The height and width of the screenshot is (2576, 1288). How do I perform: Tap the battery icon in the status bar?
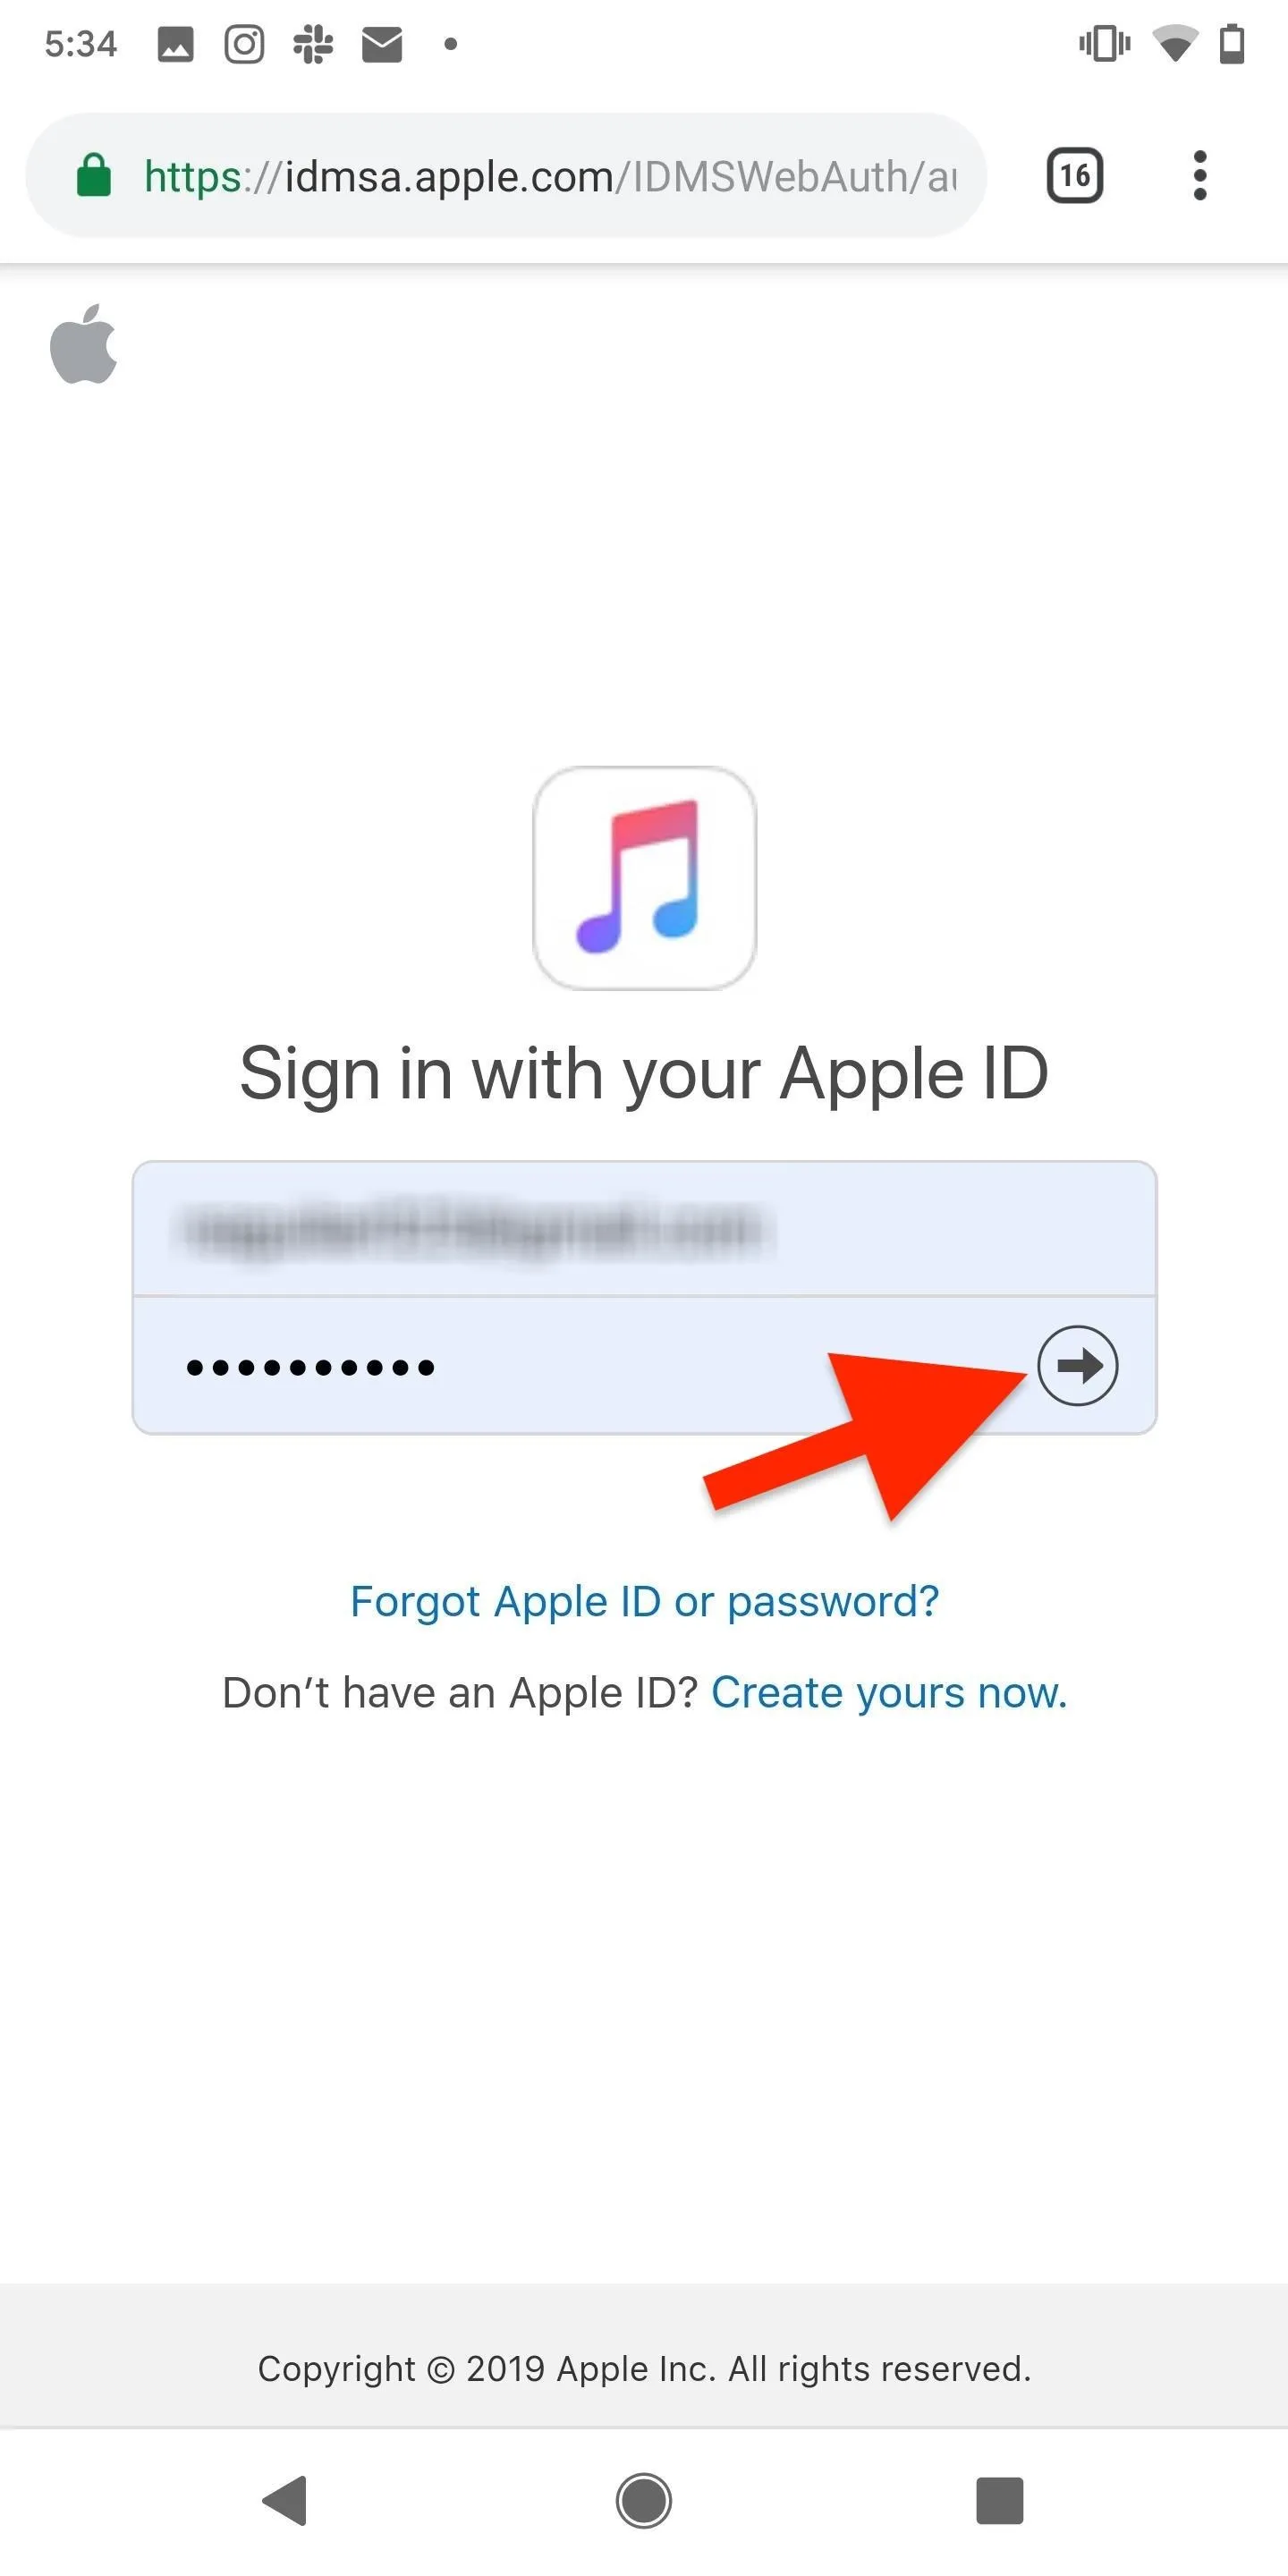pos(1232,44)
